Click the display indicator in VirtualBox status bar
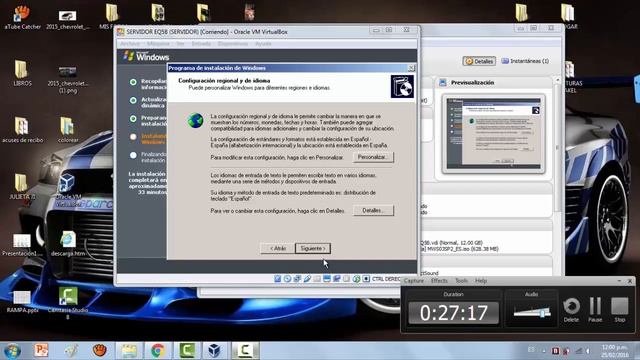Screen dimensions: 640x360 327,279
